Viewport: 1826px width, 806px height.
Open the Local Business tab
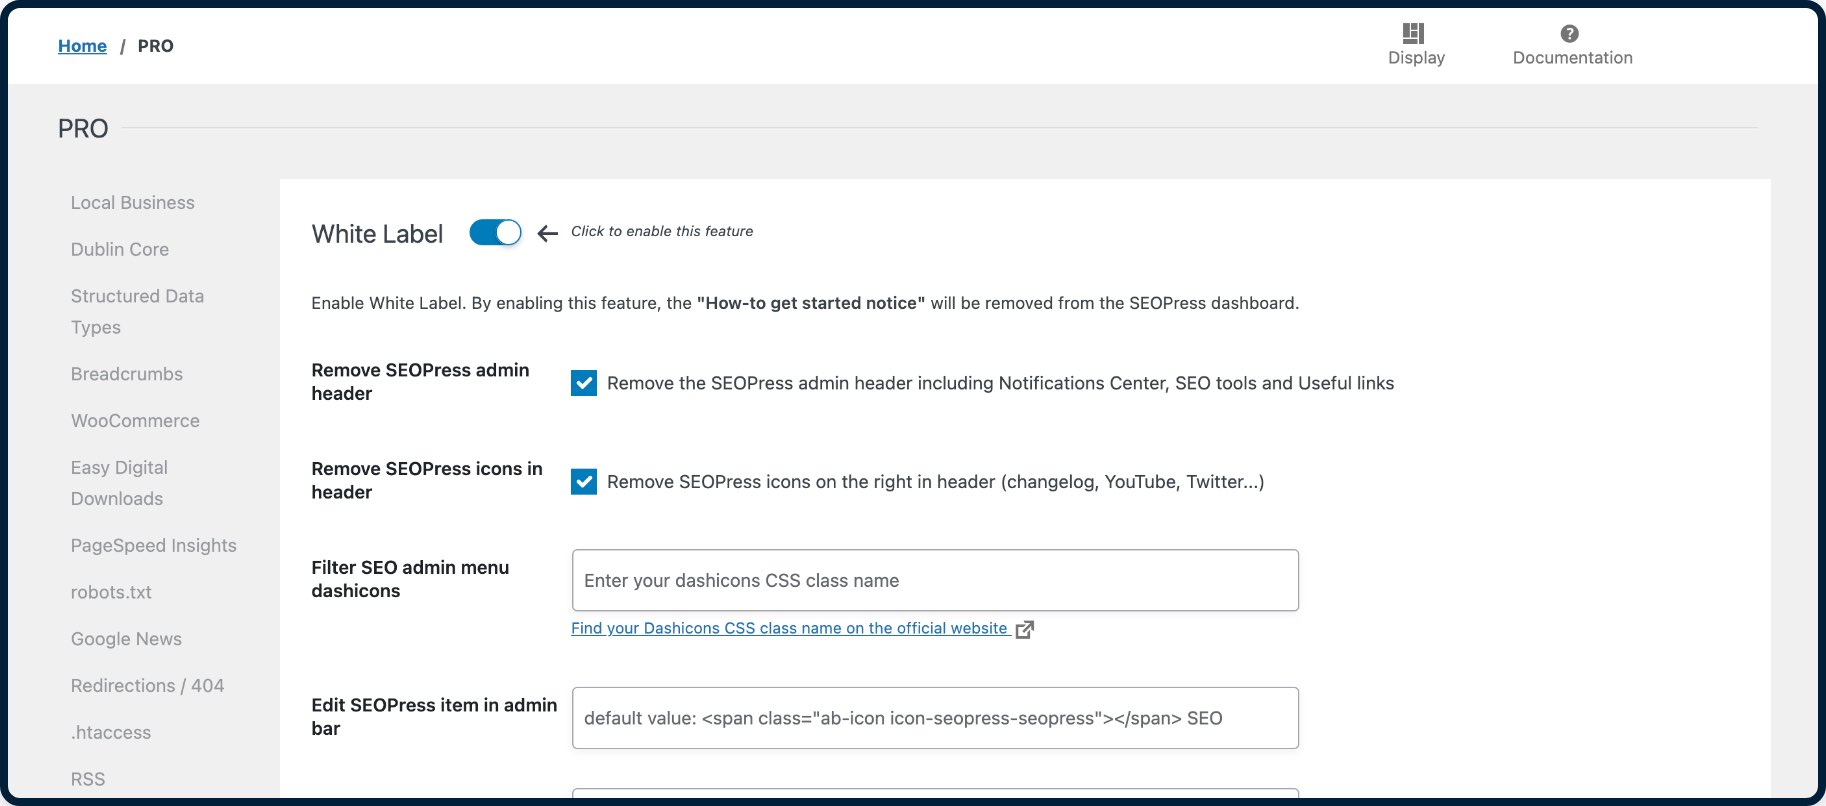pos(133,203)
